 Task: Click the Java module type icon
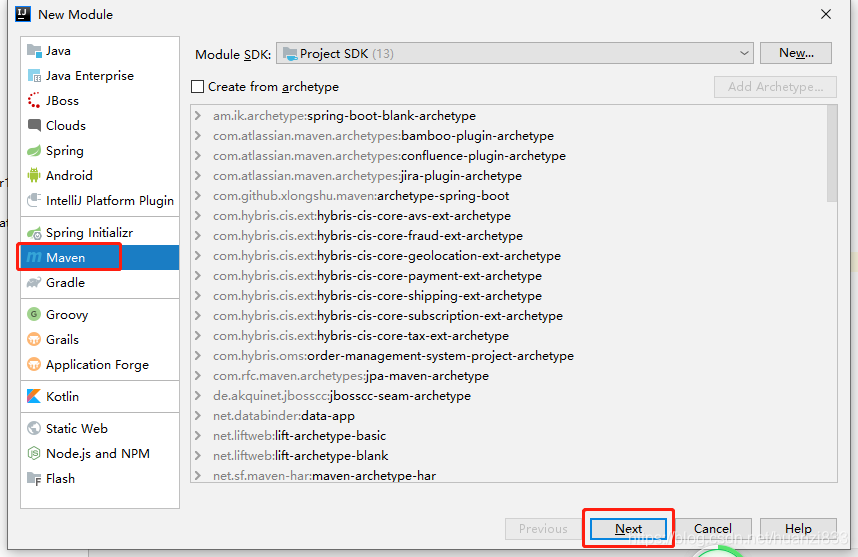pos(34,51)
